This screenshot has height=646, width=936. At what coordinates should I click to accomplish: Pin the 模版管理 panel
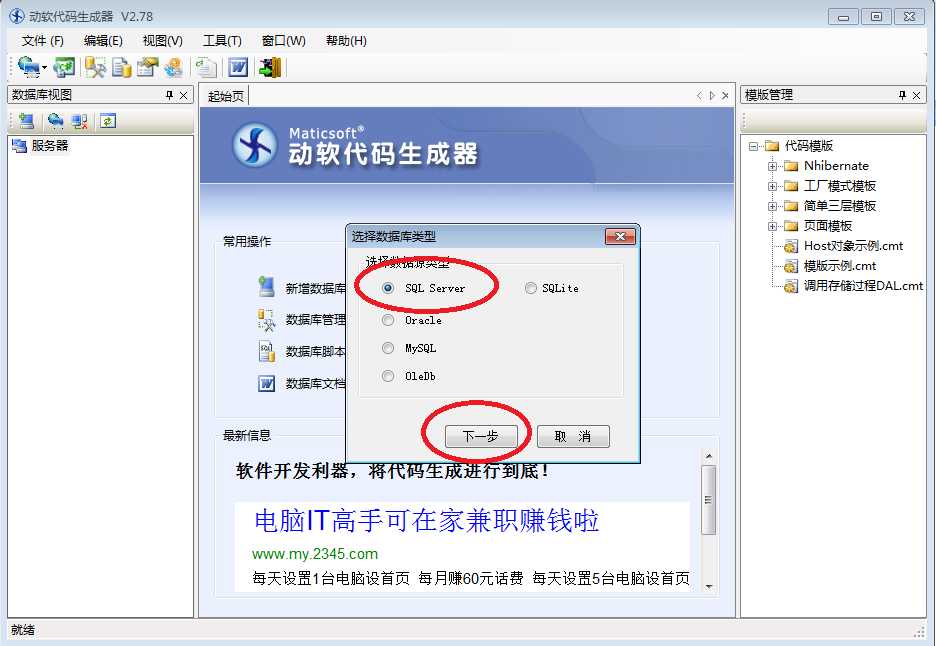pos(902,95)
